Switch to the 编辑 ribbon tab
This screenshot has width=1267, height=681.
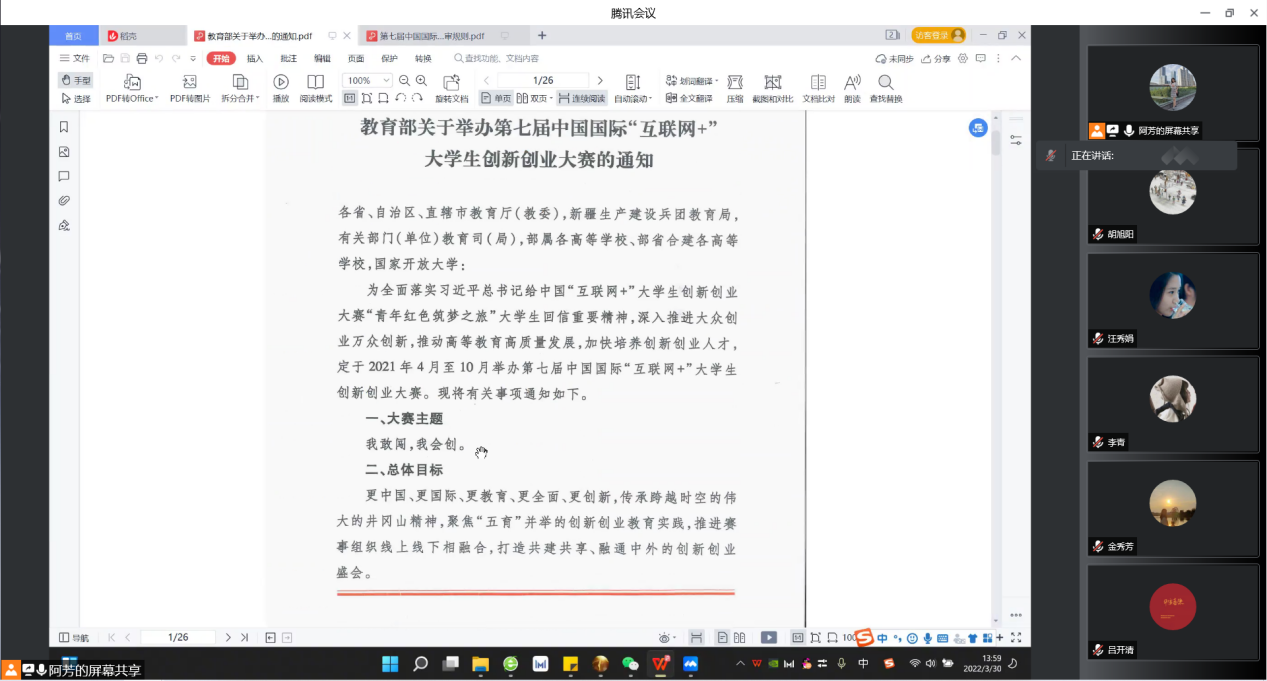(x=322, y=58)
